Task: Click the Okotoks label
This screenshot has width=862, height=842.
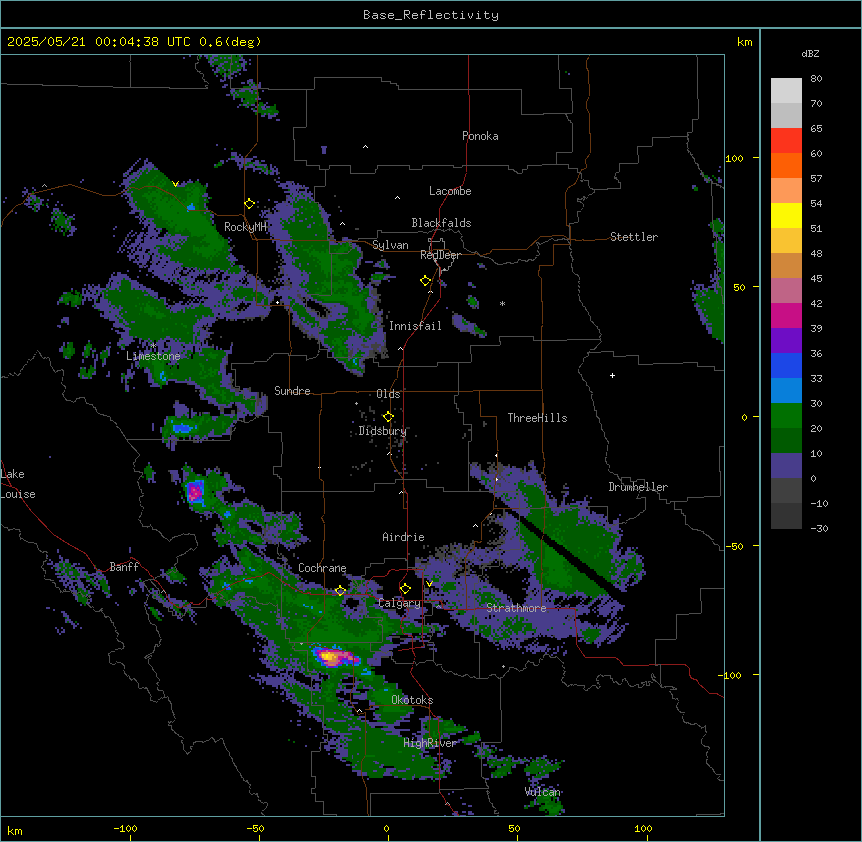Action: [x=412, y=700]
